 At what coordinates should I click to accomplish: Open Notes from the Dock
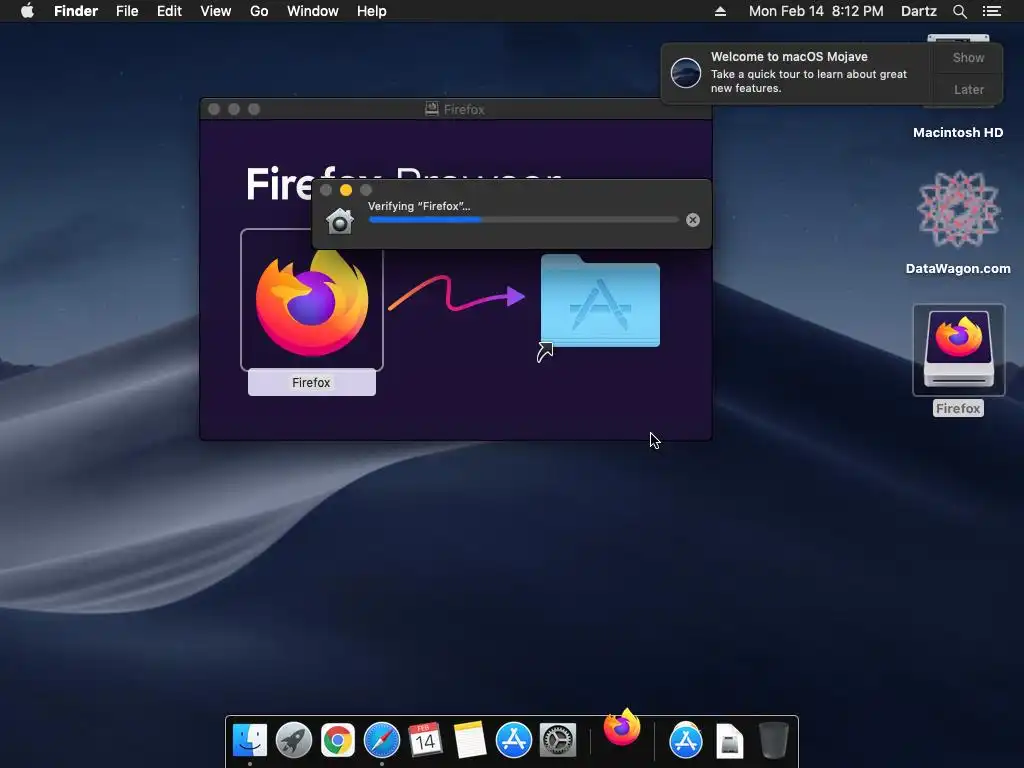(x=470, y=741)
